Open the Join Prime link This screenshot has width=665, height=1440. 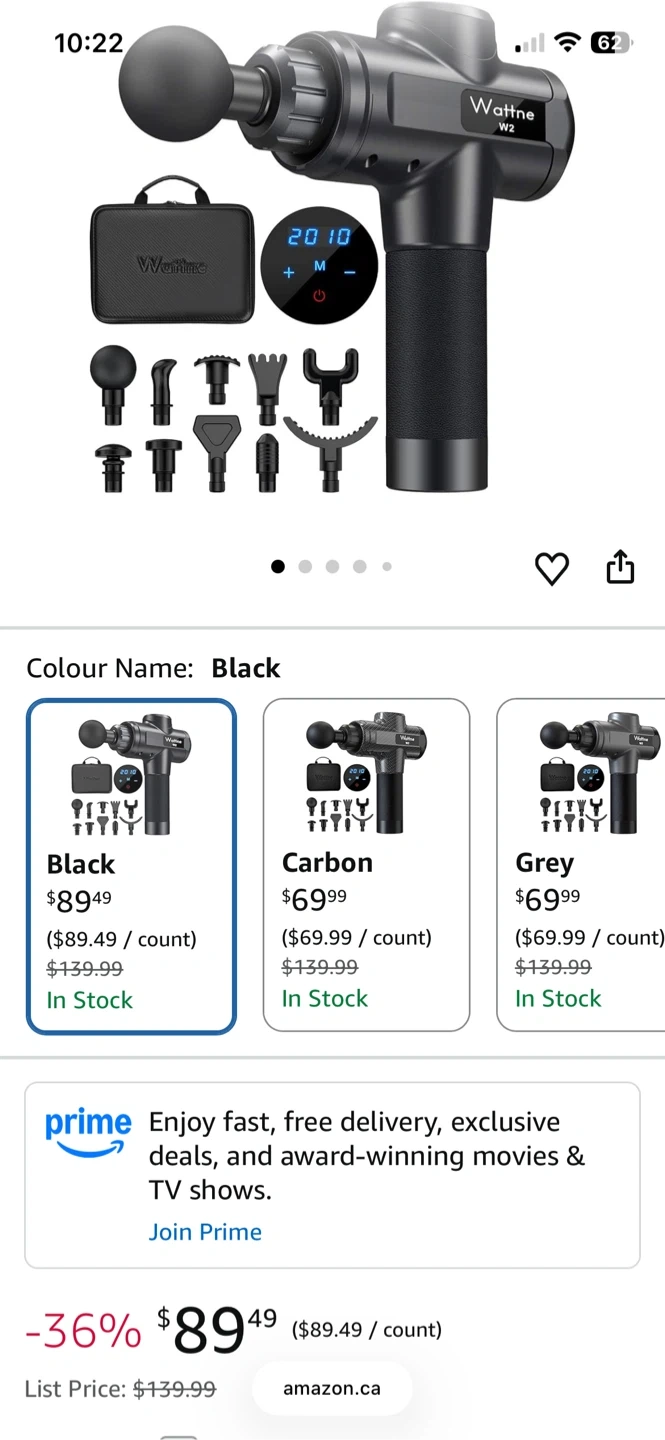[x=205, y=1232]
